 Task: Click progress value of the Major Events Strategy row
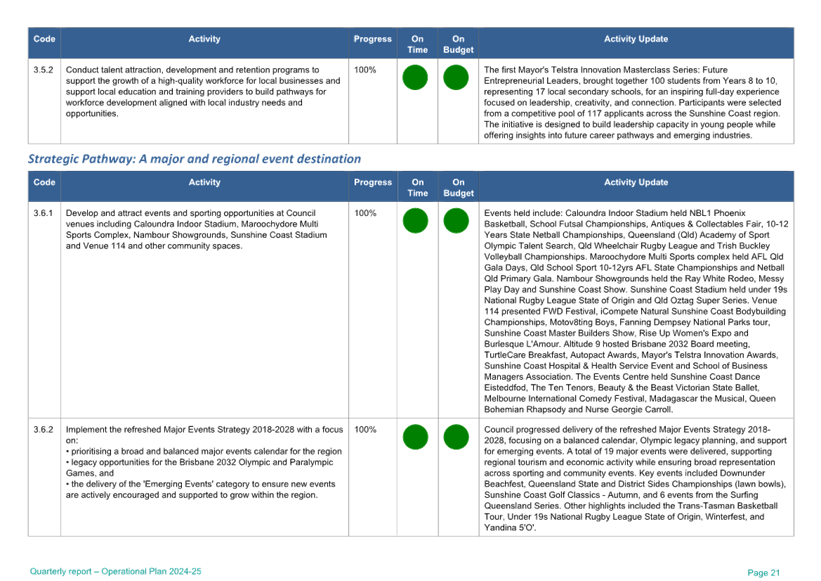coord(364,429)
